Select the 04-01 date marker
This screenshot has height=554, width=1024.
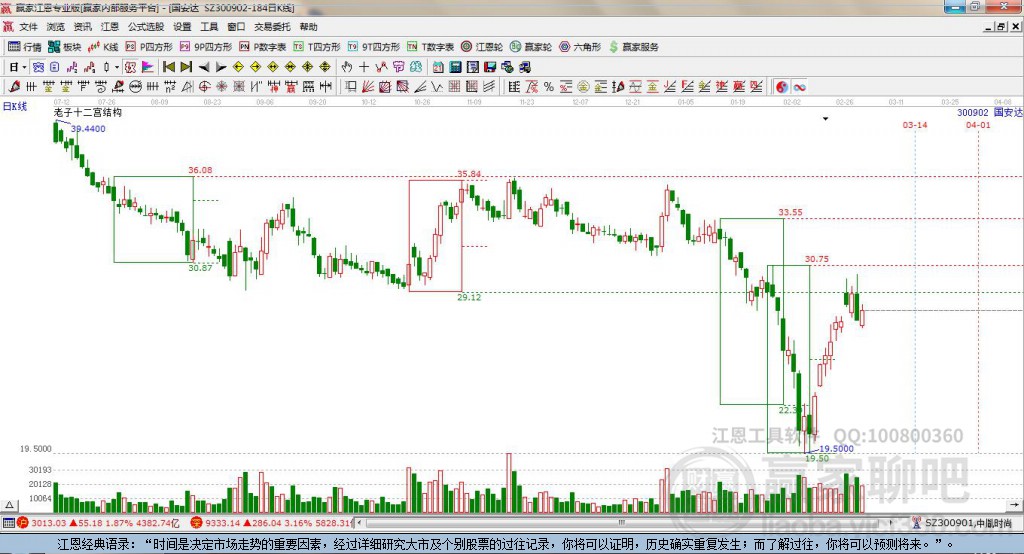point(978,125)
